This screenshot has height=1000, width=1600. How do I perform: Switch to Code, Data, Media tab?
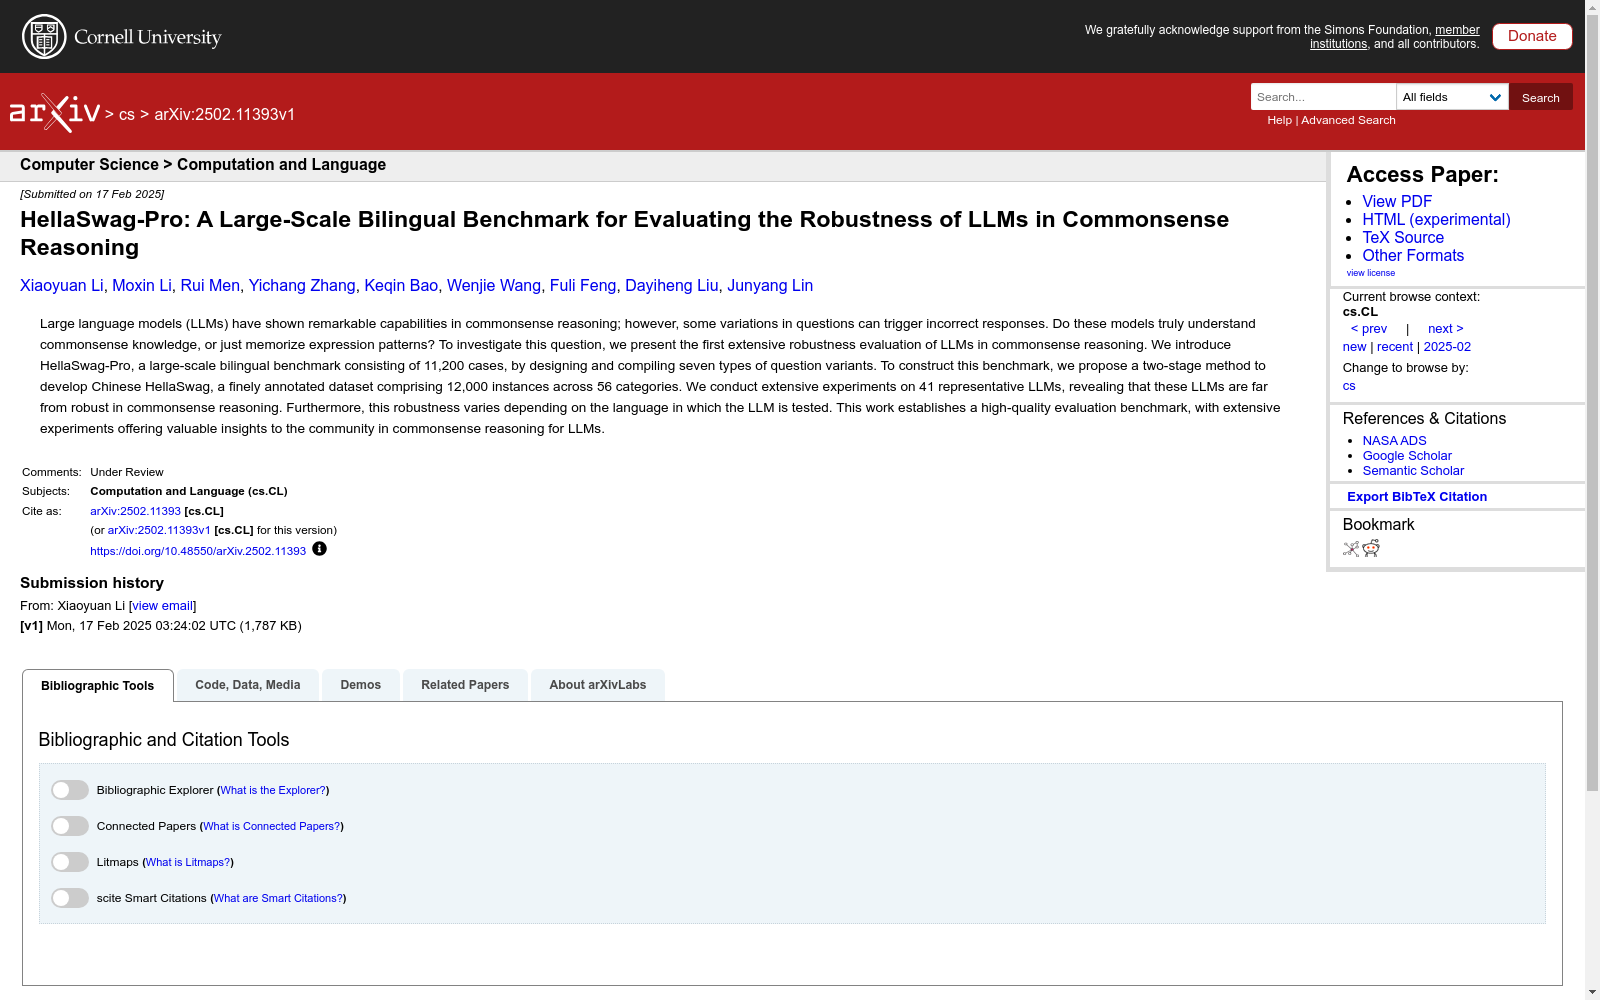248,685
